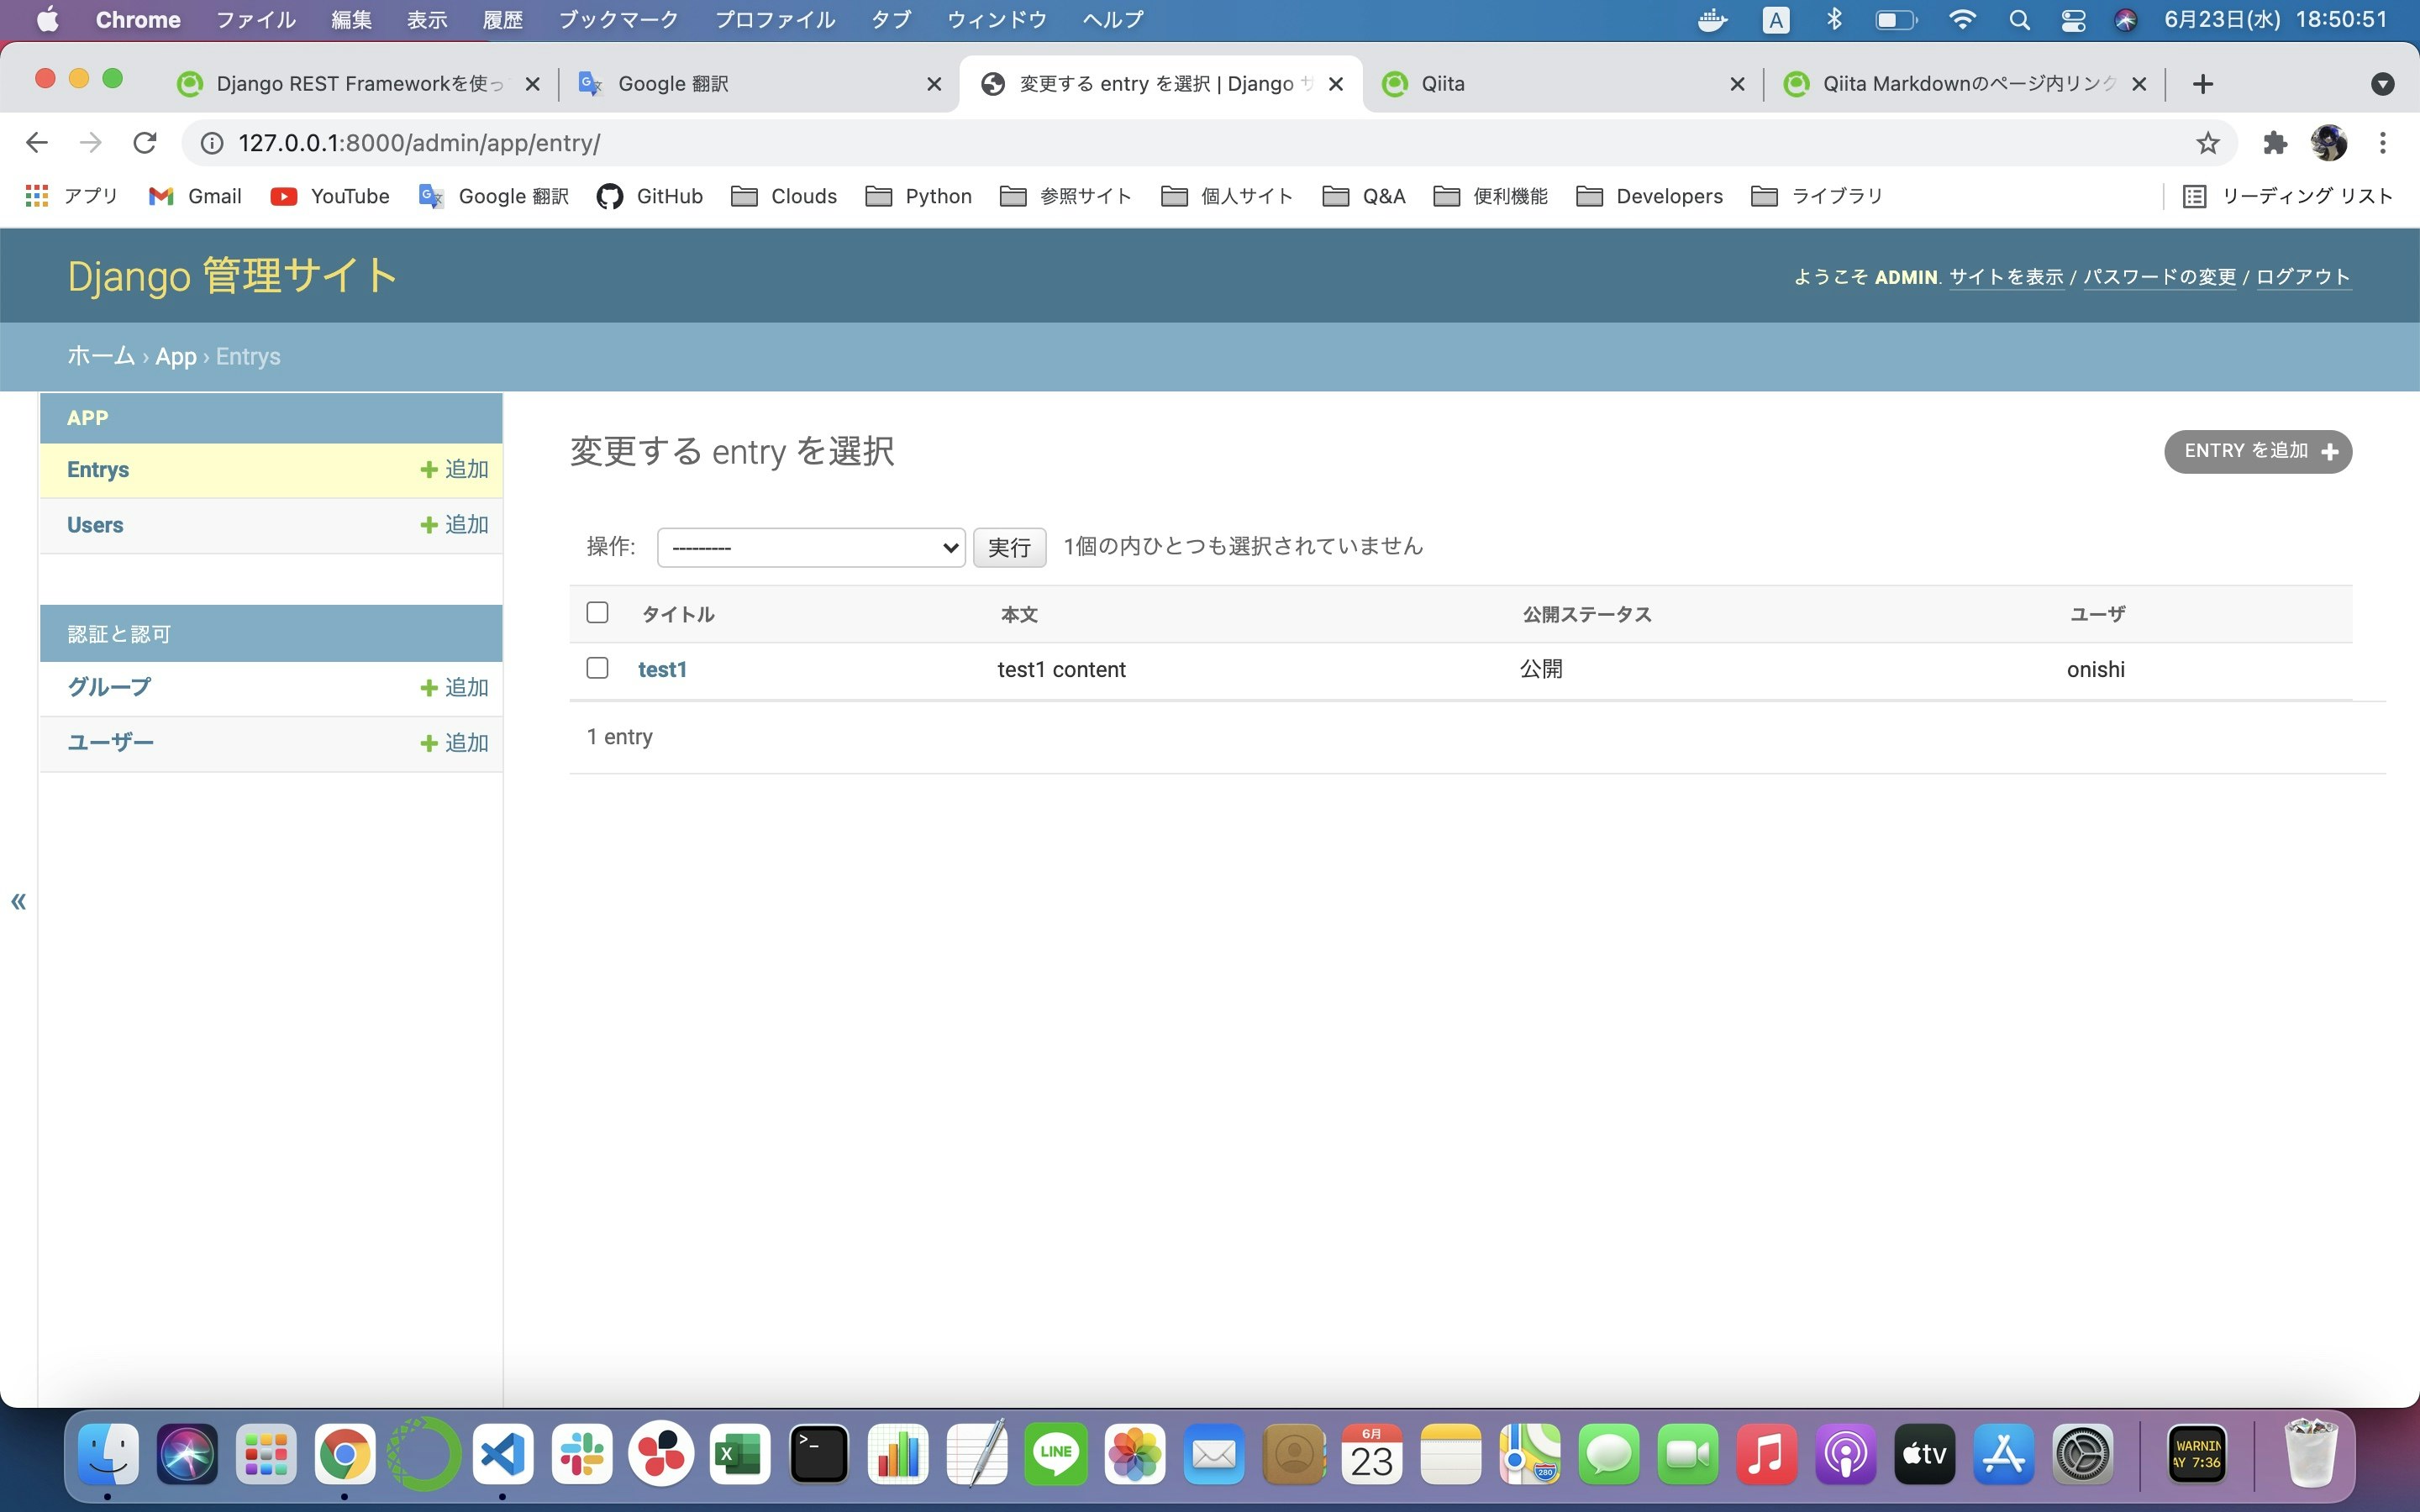
Task: Click the ENTRY を追加 button
Action: (x=2257, y=452)
